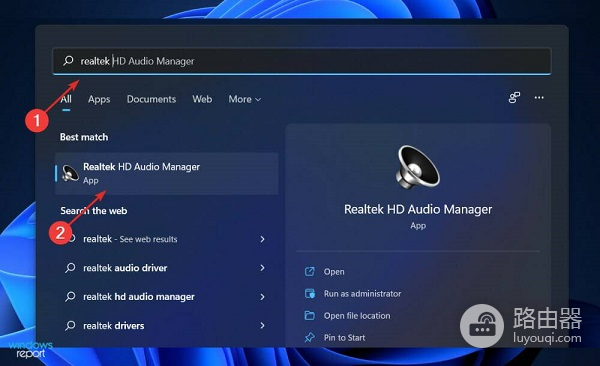Switch to the Apps tab
The height and width of the screenshot is (366, 600).
(x=99, y=99)
